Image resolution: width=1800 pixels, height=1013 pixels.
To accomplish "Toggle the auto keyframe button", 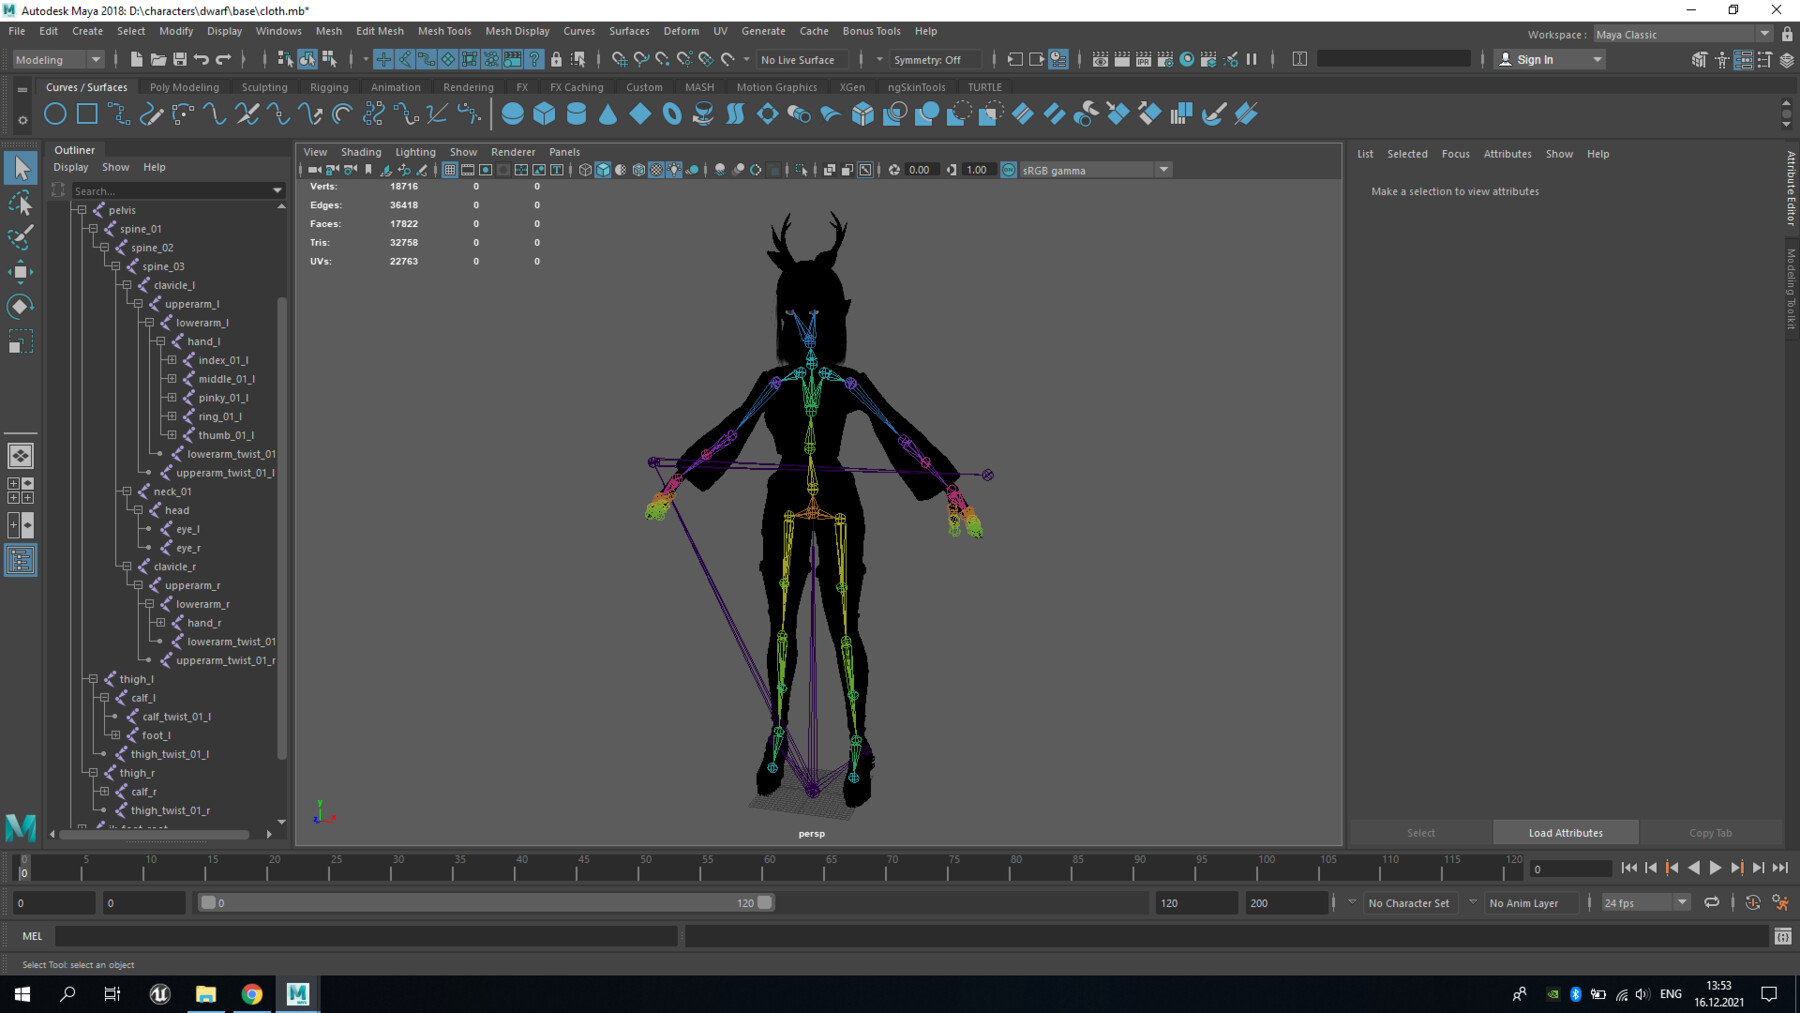I will click(1753, 902).
